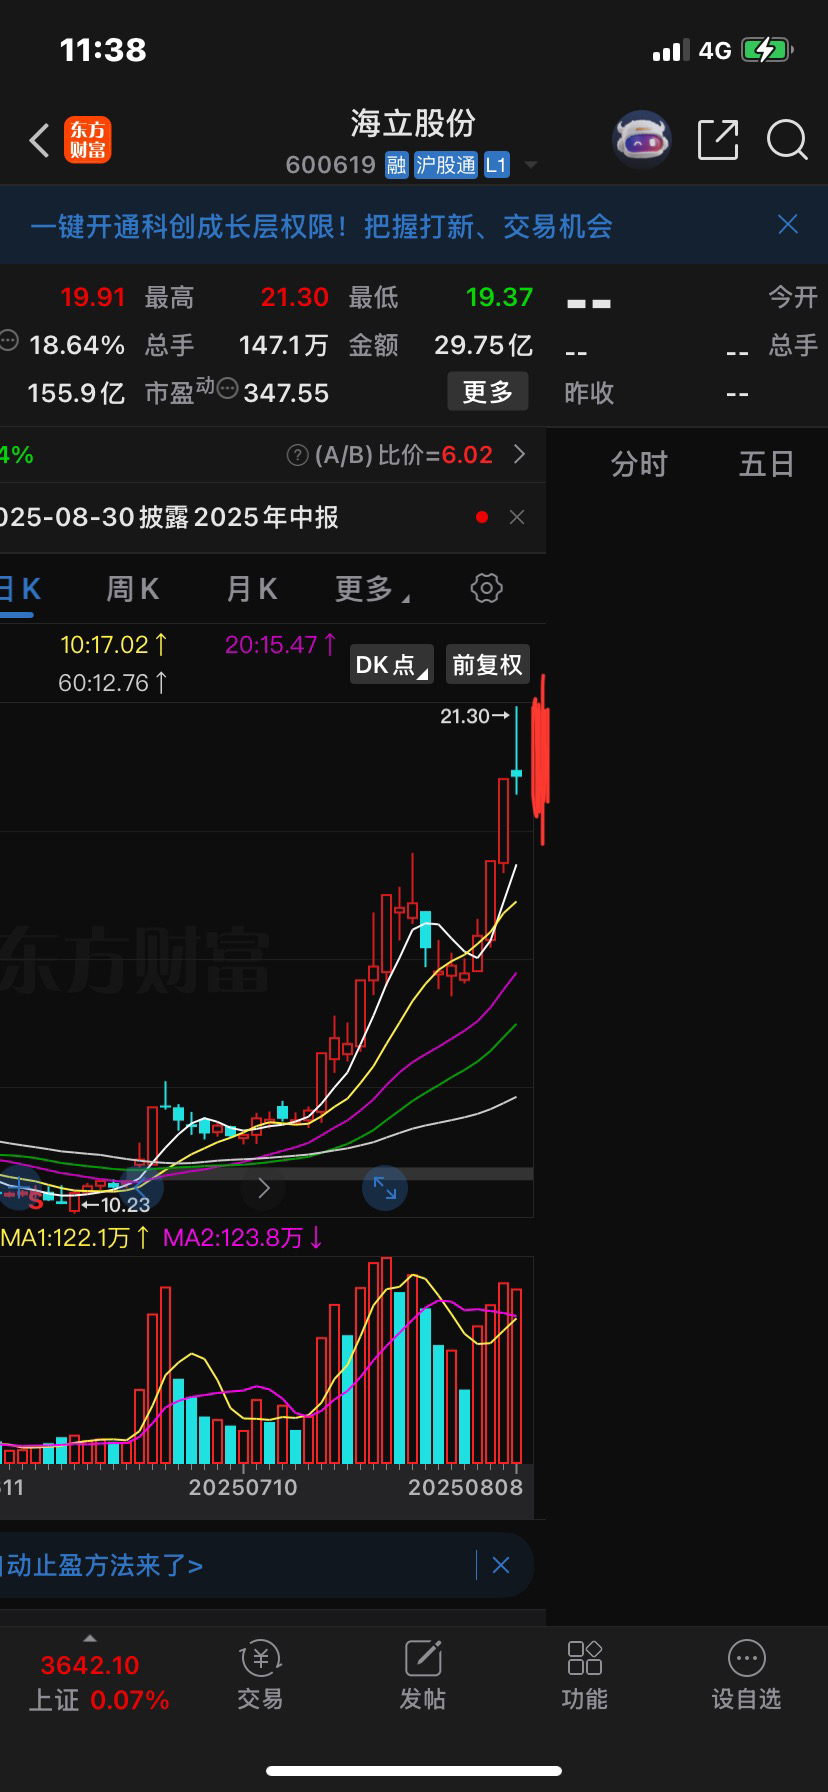Click the MA1:122.1万 volume label
This screenshot has height=1792, width=828.
coord(75,1238)
